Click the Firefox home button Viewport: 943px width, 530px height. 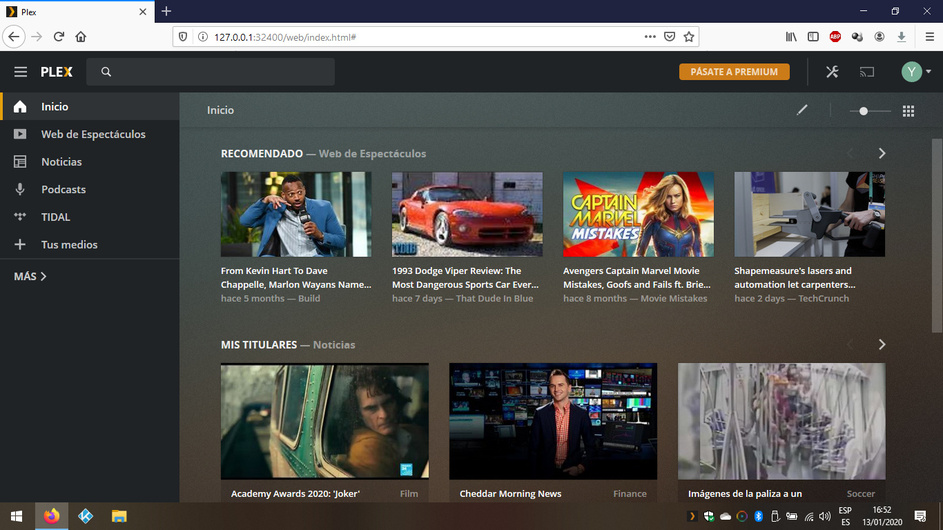tap(81, 37)
